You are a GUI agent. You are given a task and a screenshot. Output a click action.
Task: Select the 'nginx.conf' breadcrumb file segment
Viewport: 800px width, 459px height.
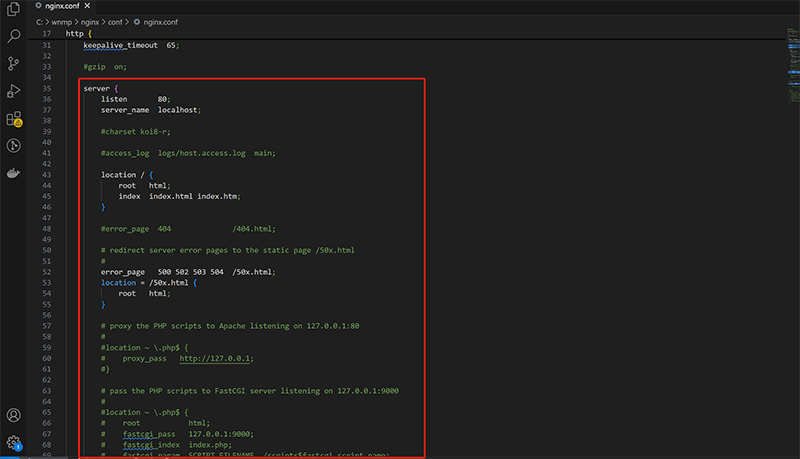[x=156, y=22]
